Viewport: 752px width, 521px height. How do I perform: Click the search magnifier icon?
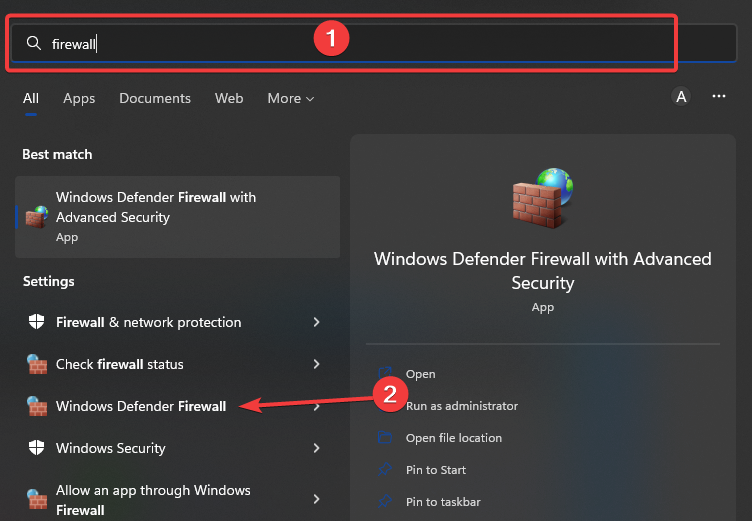click(x=34, y=43)
